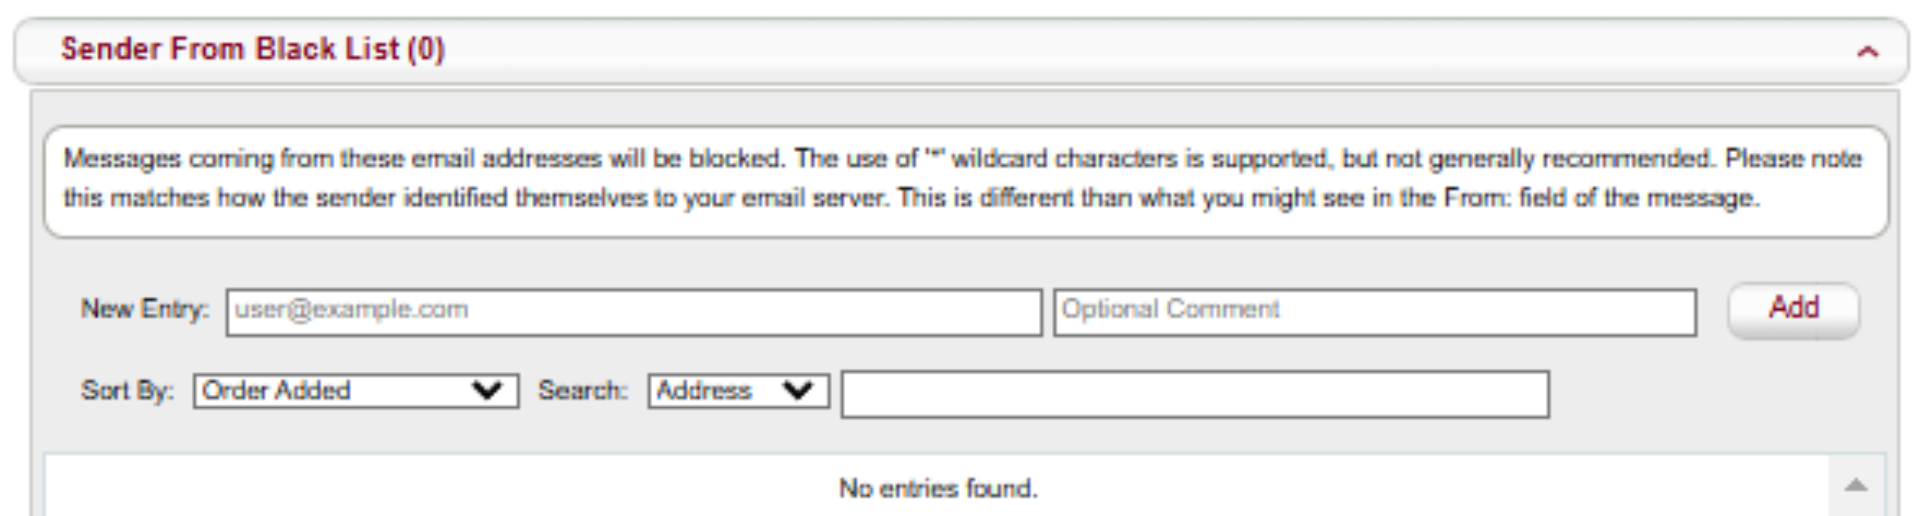Screen dimensions: 1920x516
Task: Click the Address dropdown chevron arrow
Action: click(x=798, y=391)
